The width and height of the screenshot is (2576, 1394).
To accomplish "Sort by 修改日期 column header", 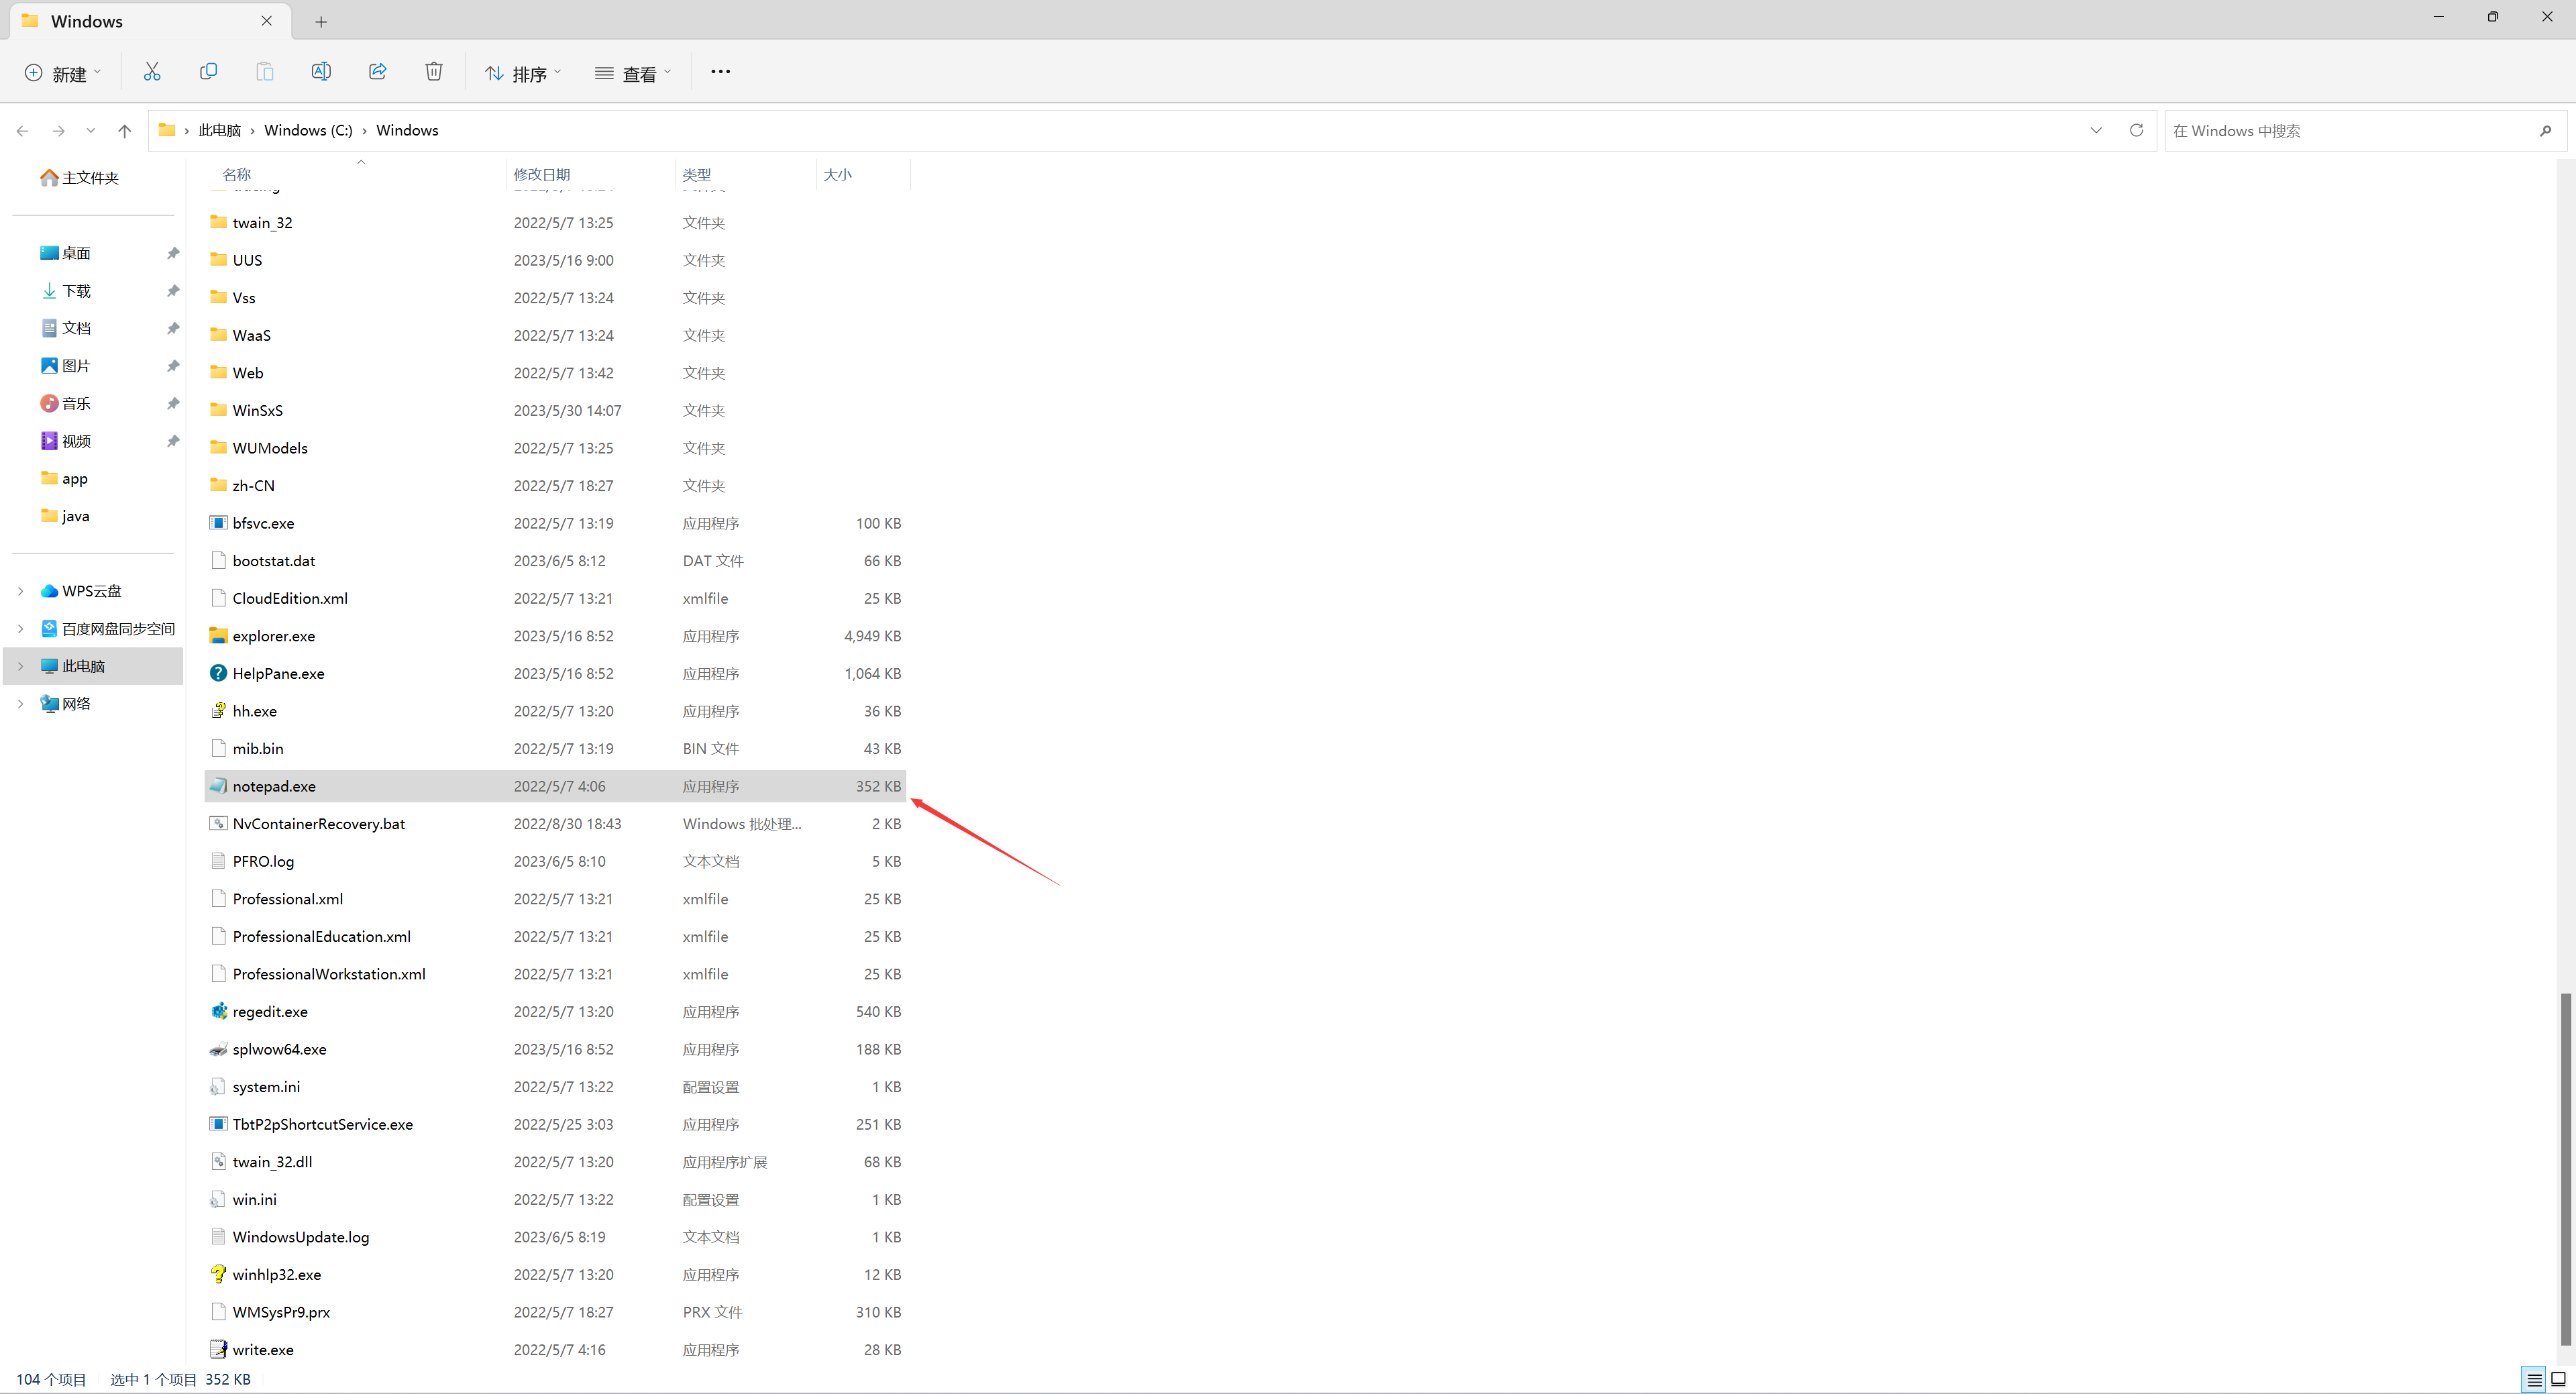I will 541,174.
